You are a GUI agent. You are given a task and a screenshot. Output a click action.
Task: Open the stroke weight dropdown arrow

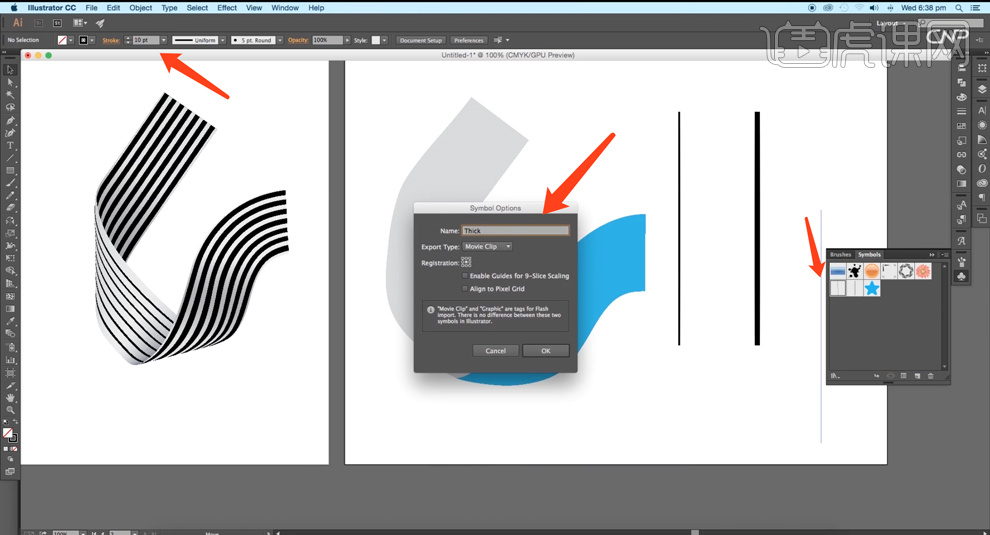[x=164, y=40]
